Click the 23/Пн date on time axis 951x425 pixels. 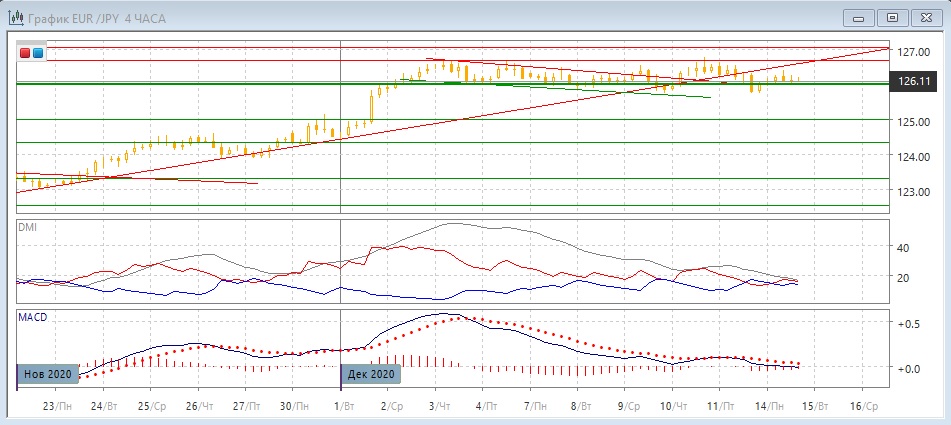pyautogui.click(x=58, y=407)
